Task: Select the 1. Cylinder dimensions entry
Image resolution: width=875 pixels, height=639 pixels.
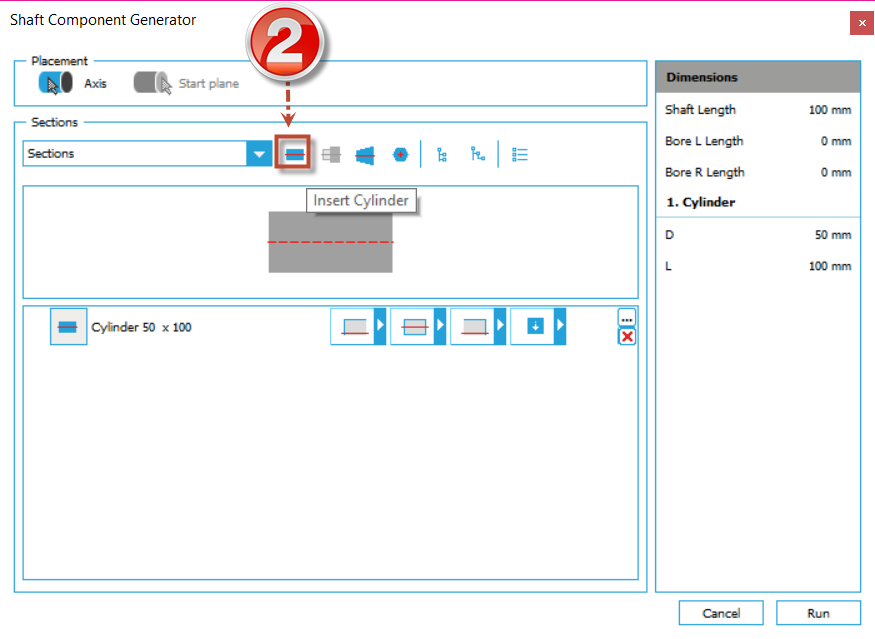Action: point(757,202)
